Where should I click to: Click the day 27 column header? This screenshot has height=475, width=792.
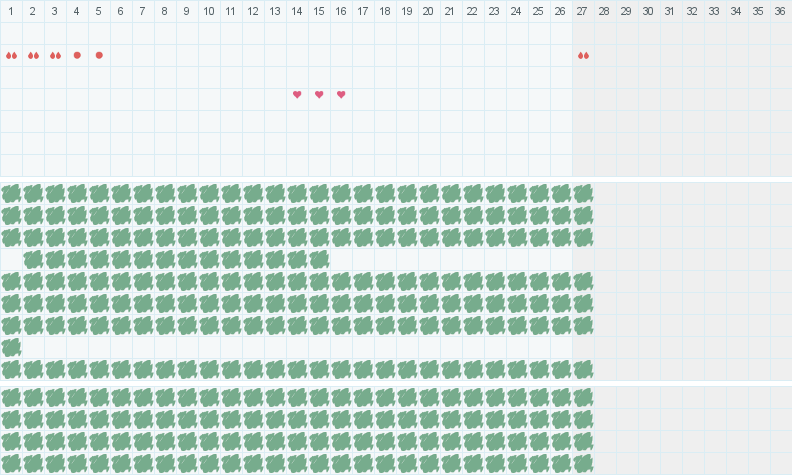coord(582,11)
